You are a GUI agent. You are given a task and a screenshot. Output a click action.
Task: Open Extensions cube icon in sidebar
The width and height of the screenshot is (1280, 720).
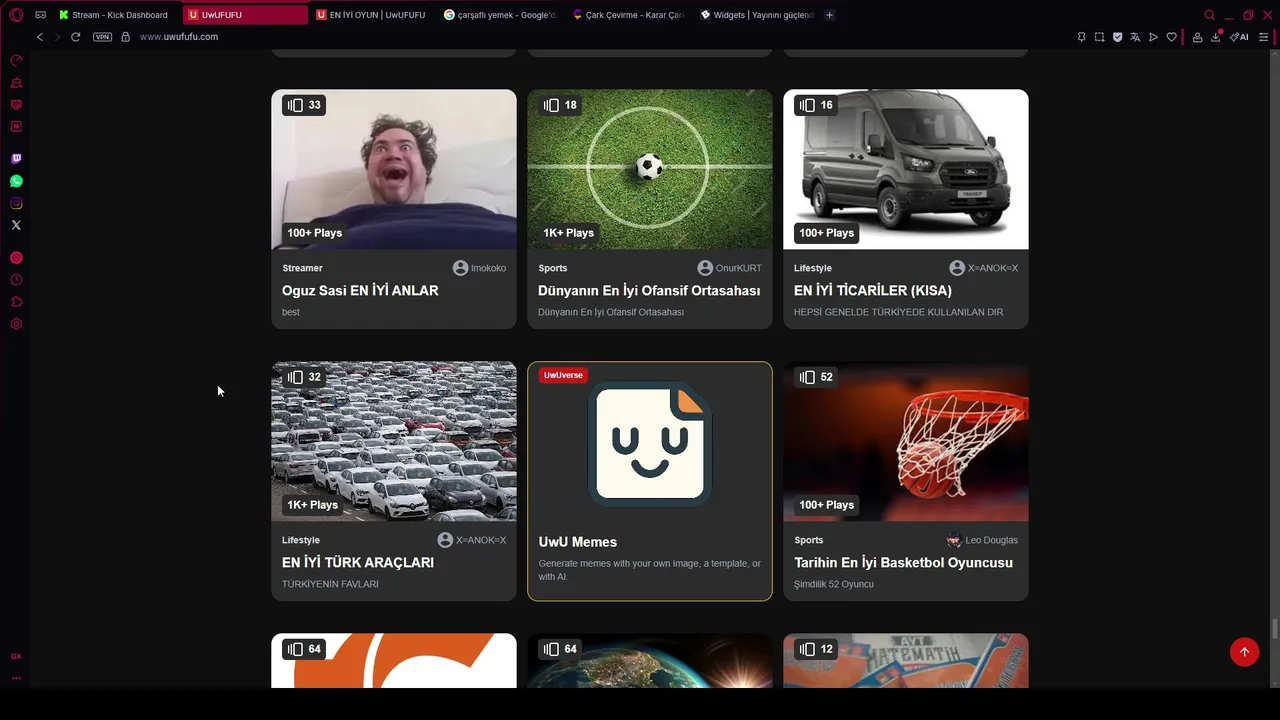[x=16, y=302]
